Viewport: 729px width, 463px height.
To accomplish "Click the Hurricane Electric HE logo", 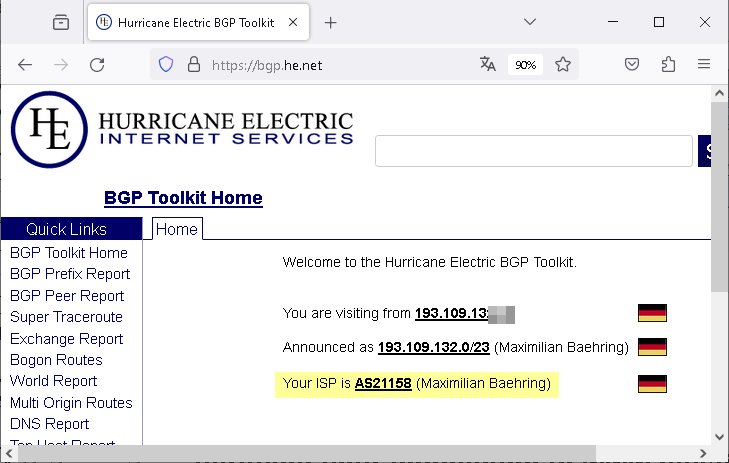I will tap(49, 129).
